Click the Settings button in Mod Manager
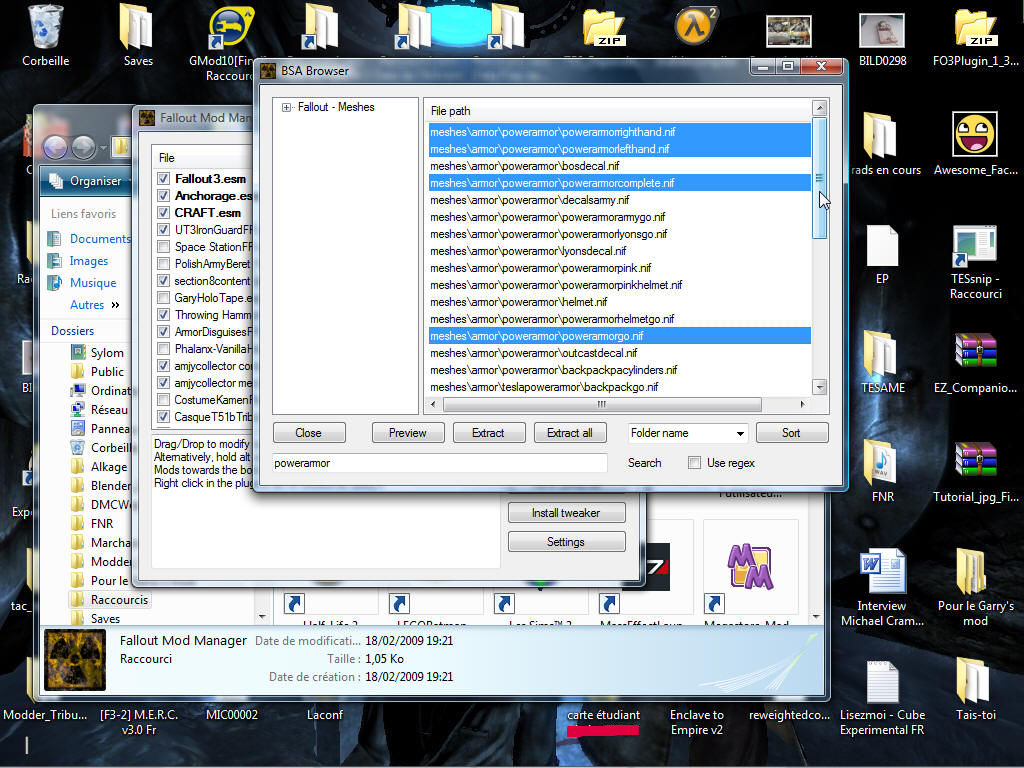The width and height of the screenshot is (1024, 768). (x=566, y=542)
